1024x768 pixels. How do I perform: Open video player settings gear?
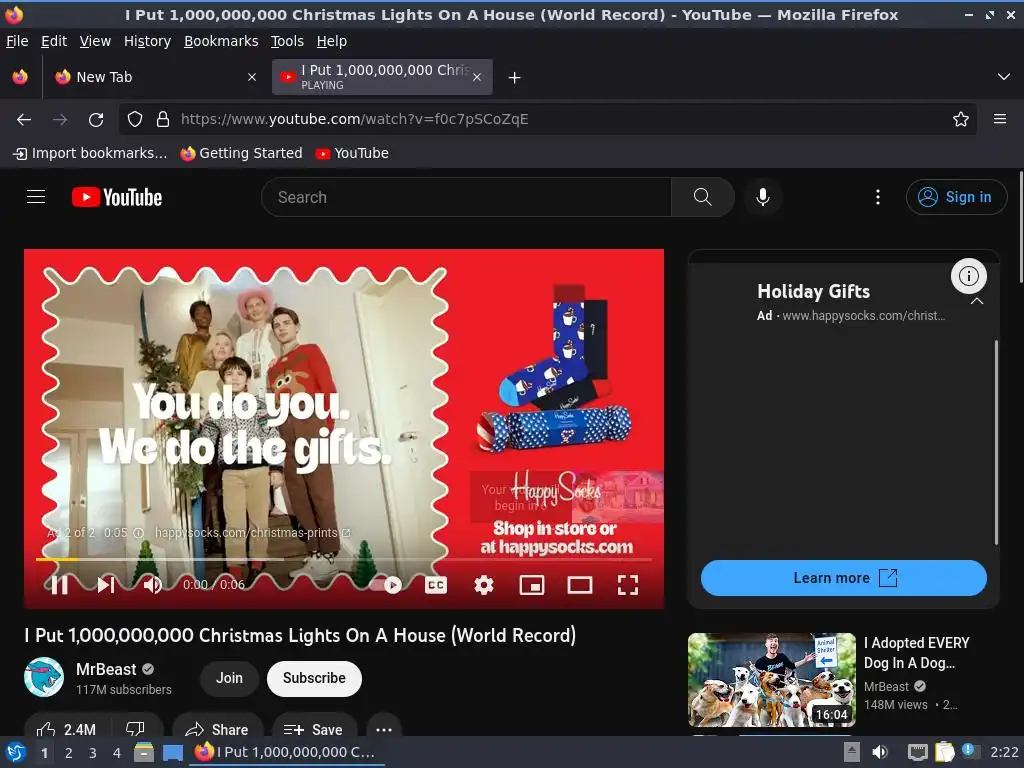(x=483, y=584)
